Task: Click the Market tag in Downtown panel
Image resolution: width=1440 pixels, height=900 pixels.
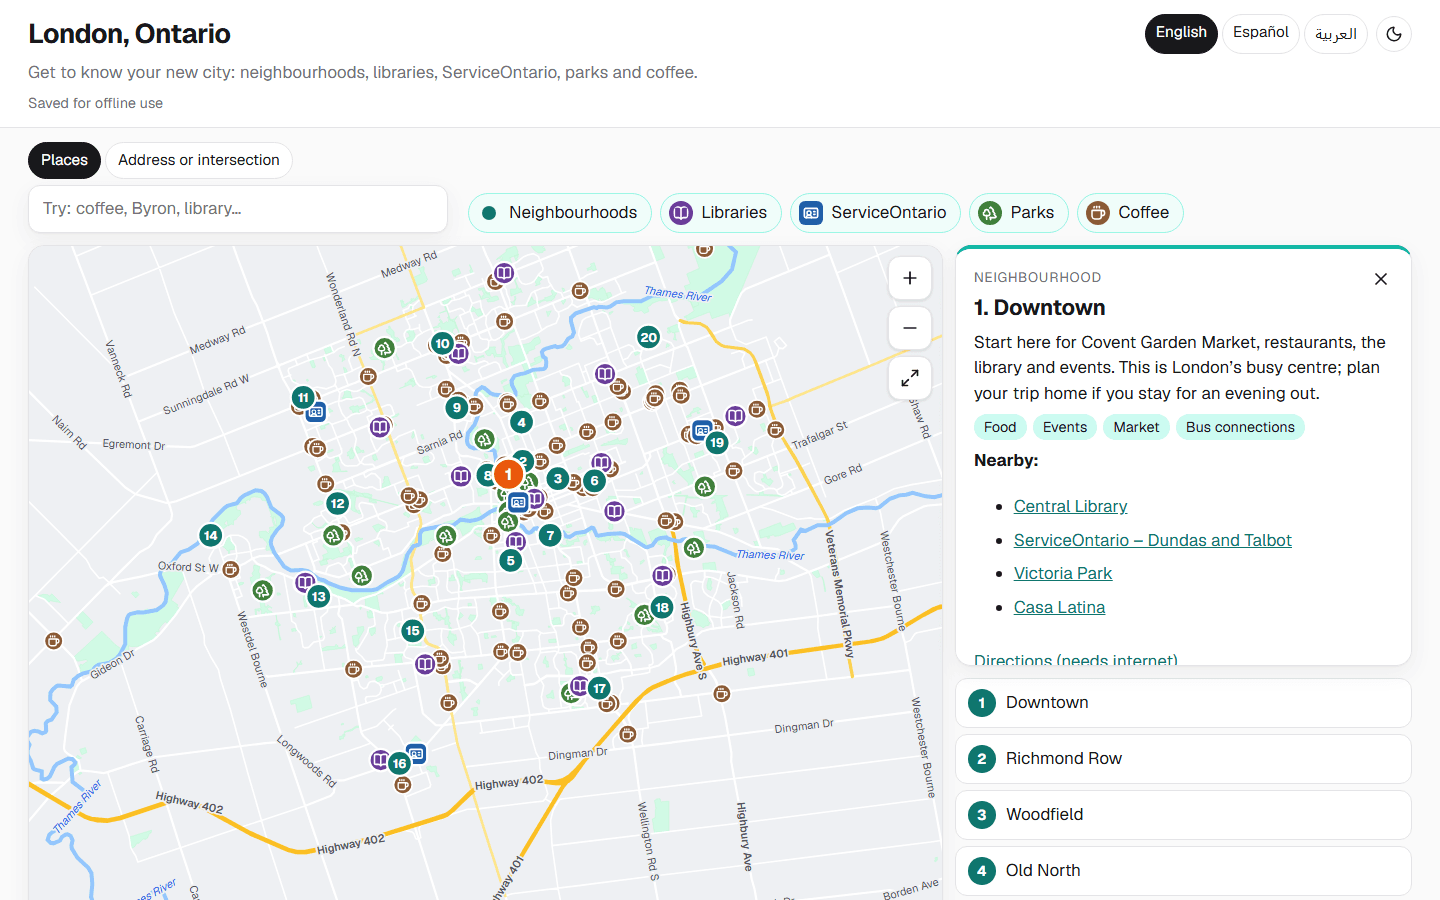Action: pyautogui.click(x=1136, y=427)
